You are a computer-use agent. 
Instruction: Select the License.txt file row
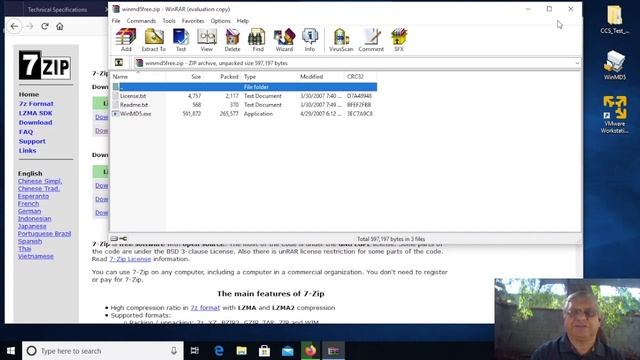[x=244, y=96]
